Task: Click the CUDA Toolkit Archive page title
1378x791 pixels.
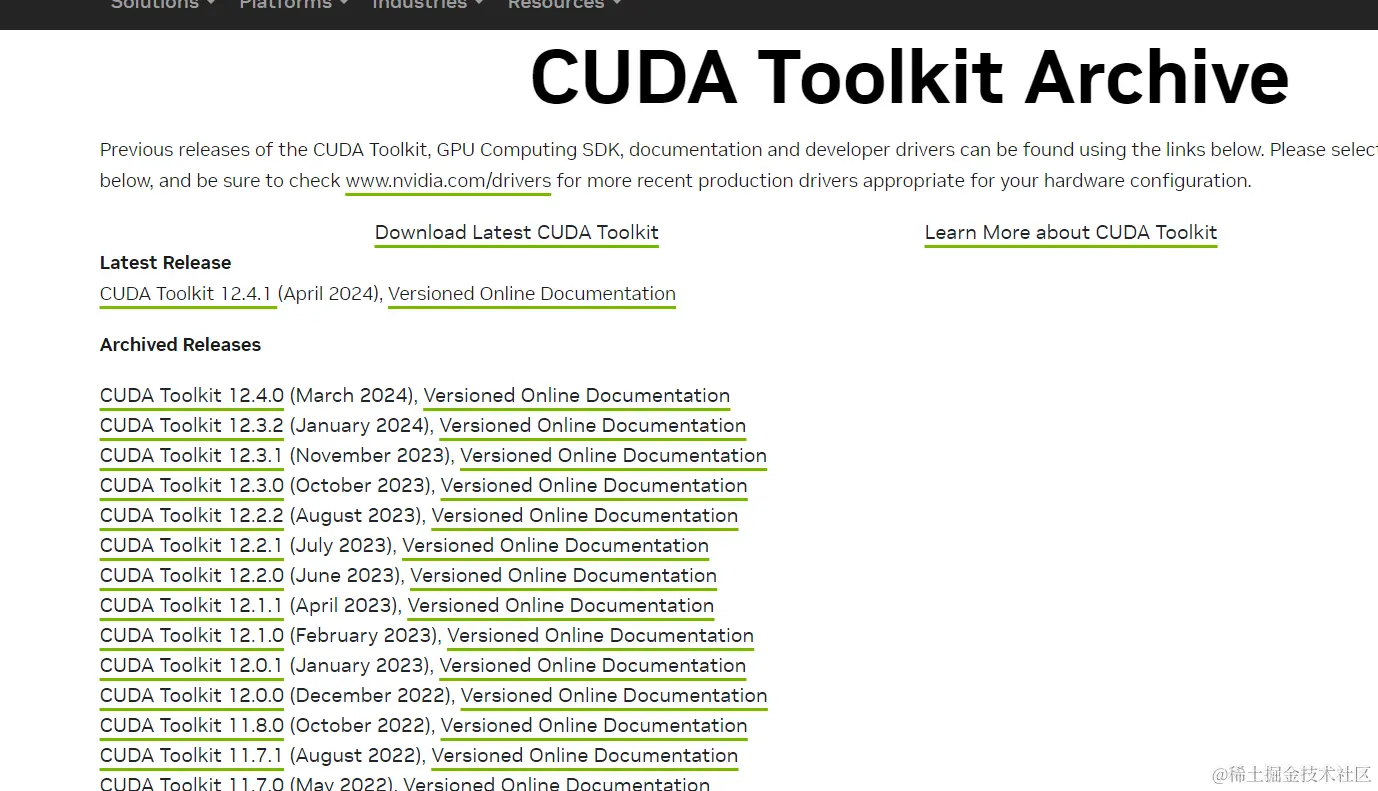Action: pyautogui.click(x=910, y=77)
